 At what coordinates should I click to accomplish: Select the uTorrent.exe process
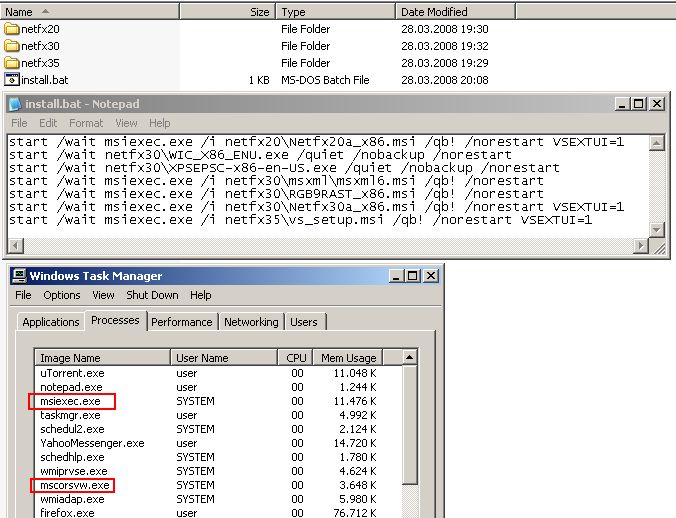click(x=219, y=373)
